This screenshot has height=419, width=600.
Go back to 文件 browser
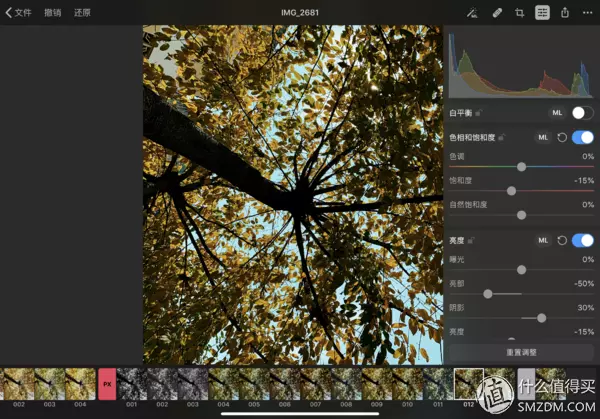(18, 13)
